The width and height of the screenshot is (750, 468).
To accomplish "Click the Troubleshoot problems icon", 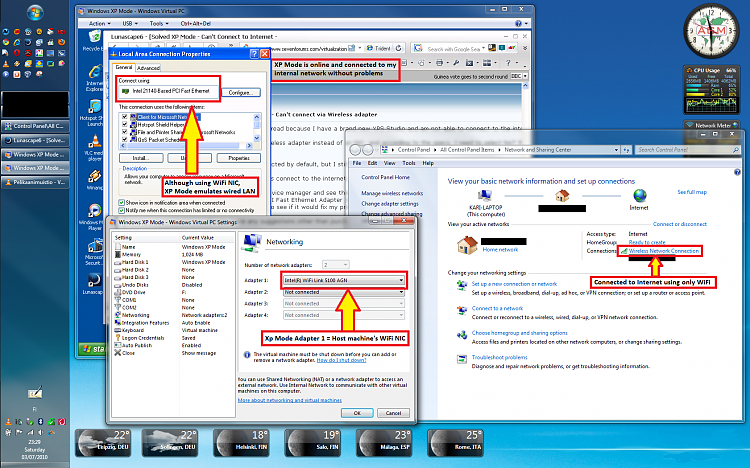I will tap(462, 359).
